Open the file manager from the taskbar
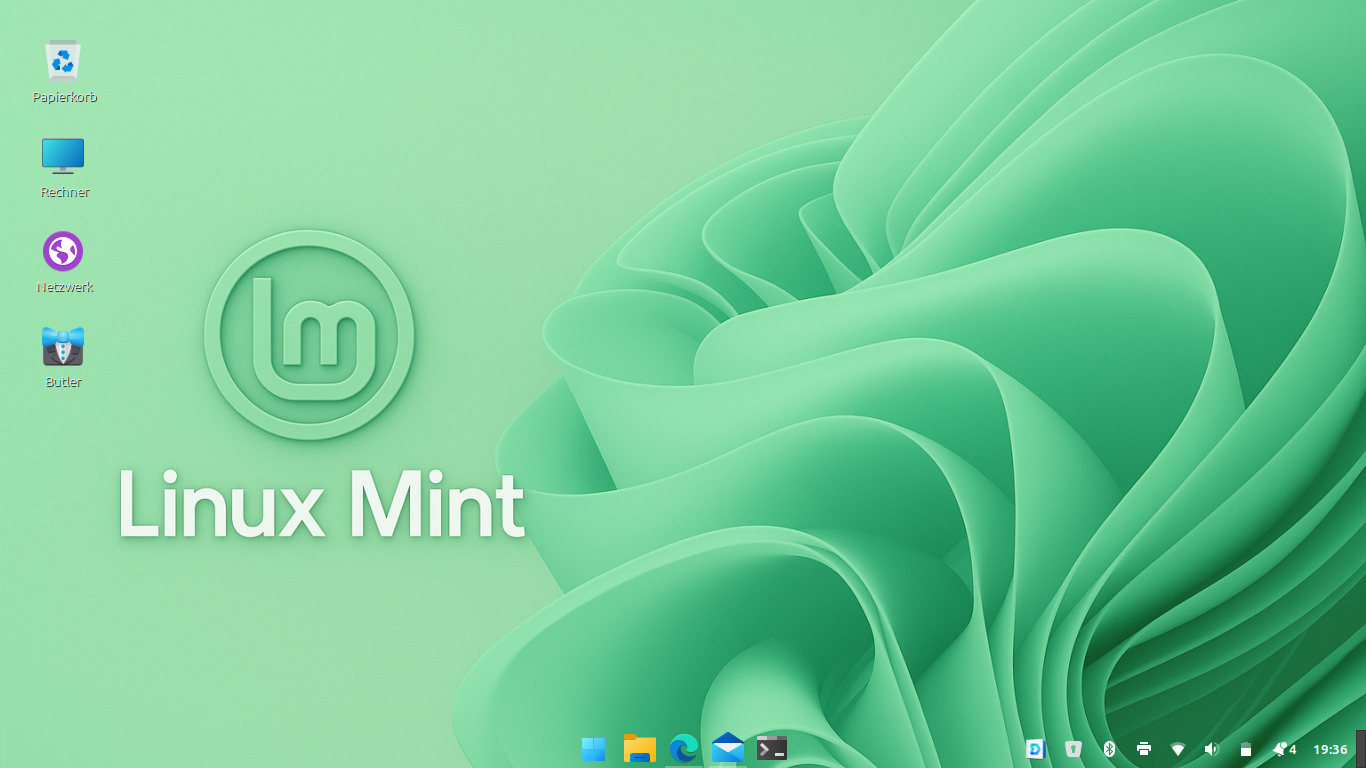This screenshot has height=768, width=1366. 639,749
